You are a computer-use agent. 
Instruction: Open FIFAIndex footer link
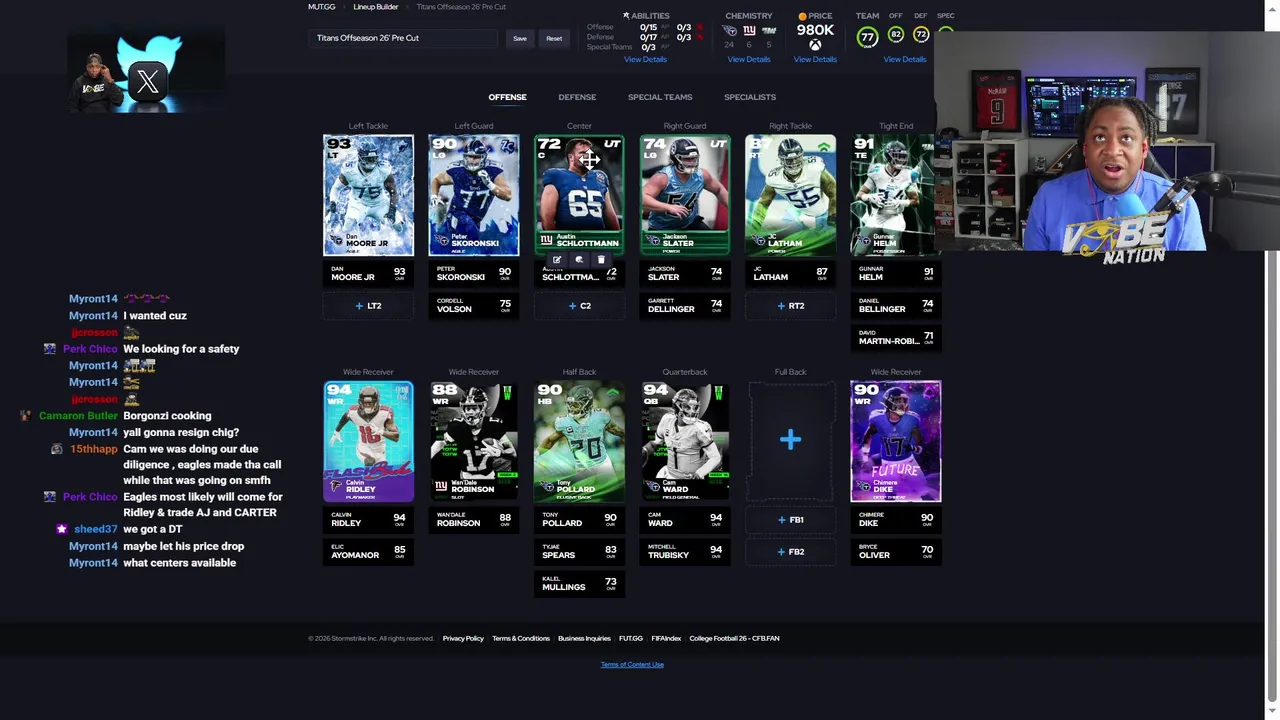666,638
